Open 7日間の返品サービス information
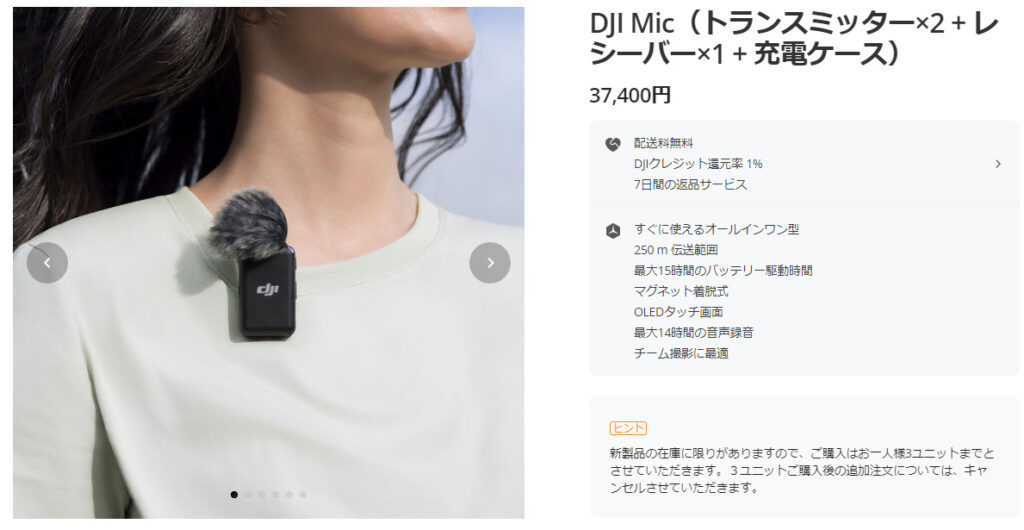1024x530 pixels. 690,185
